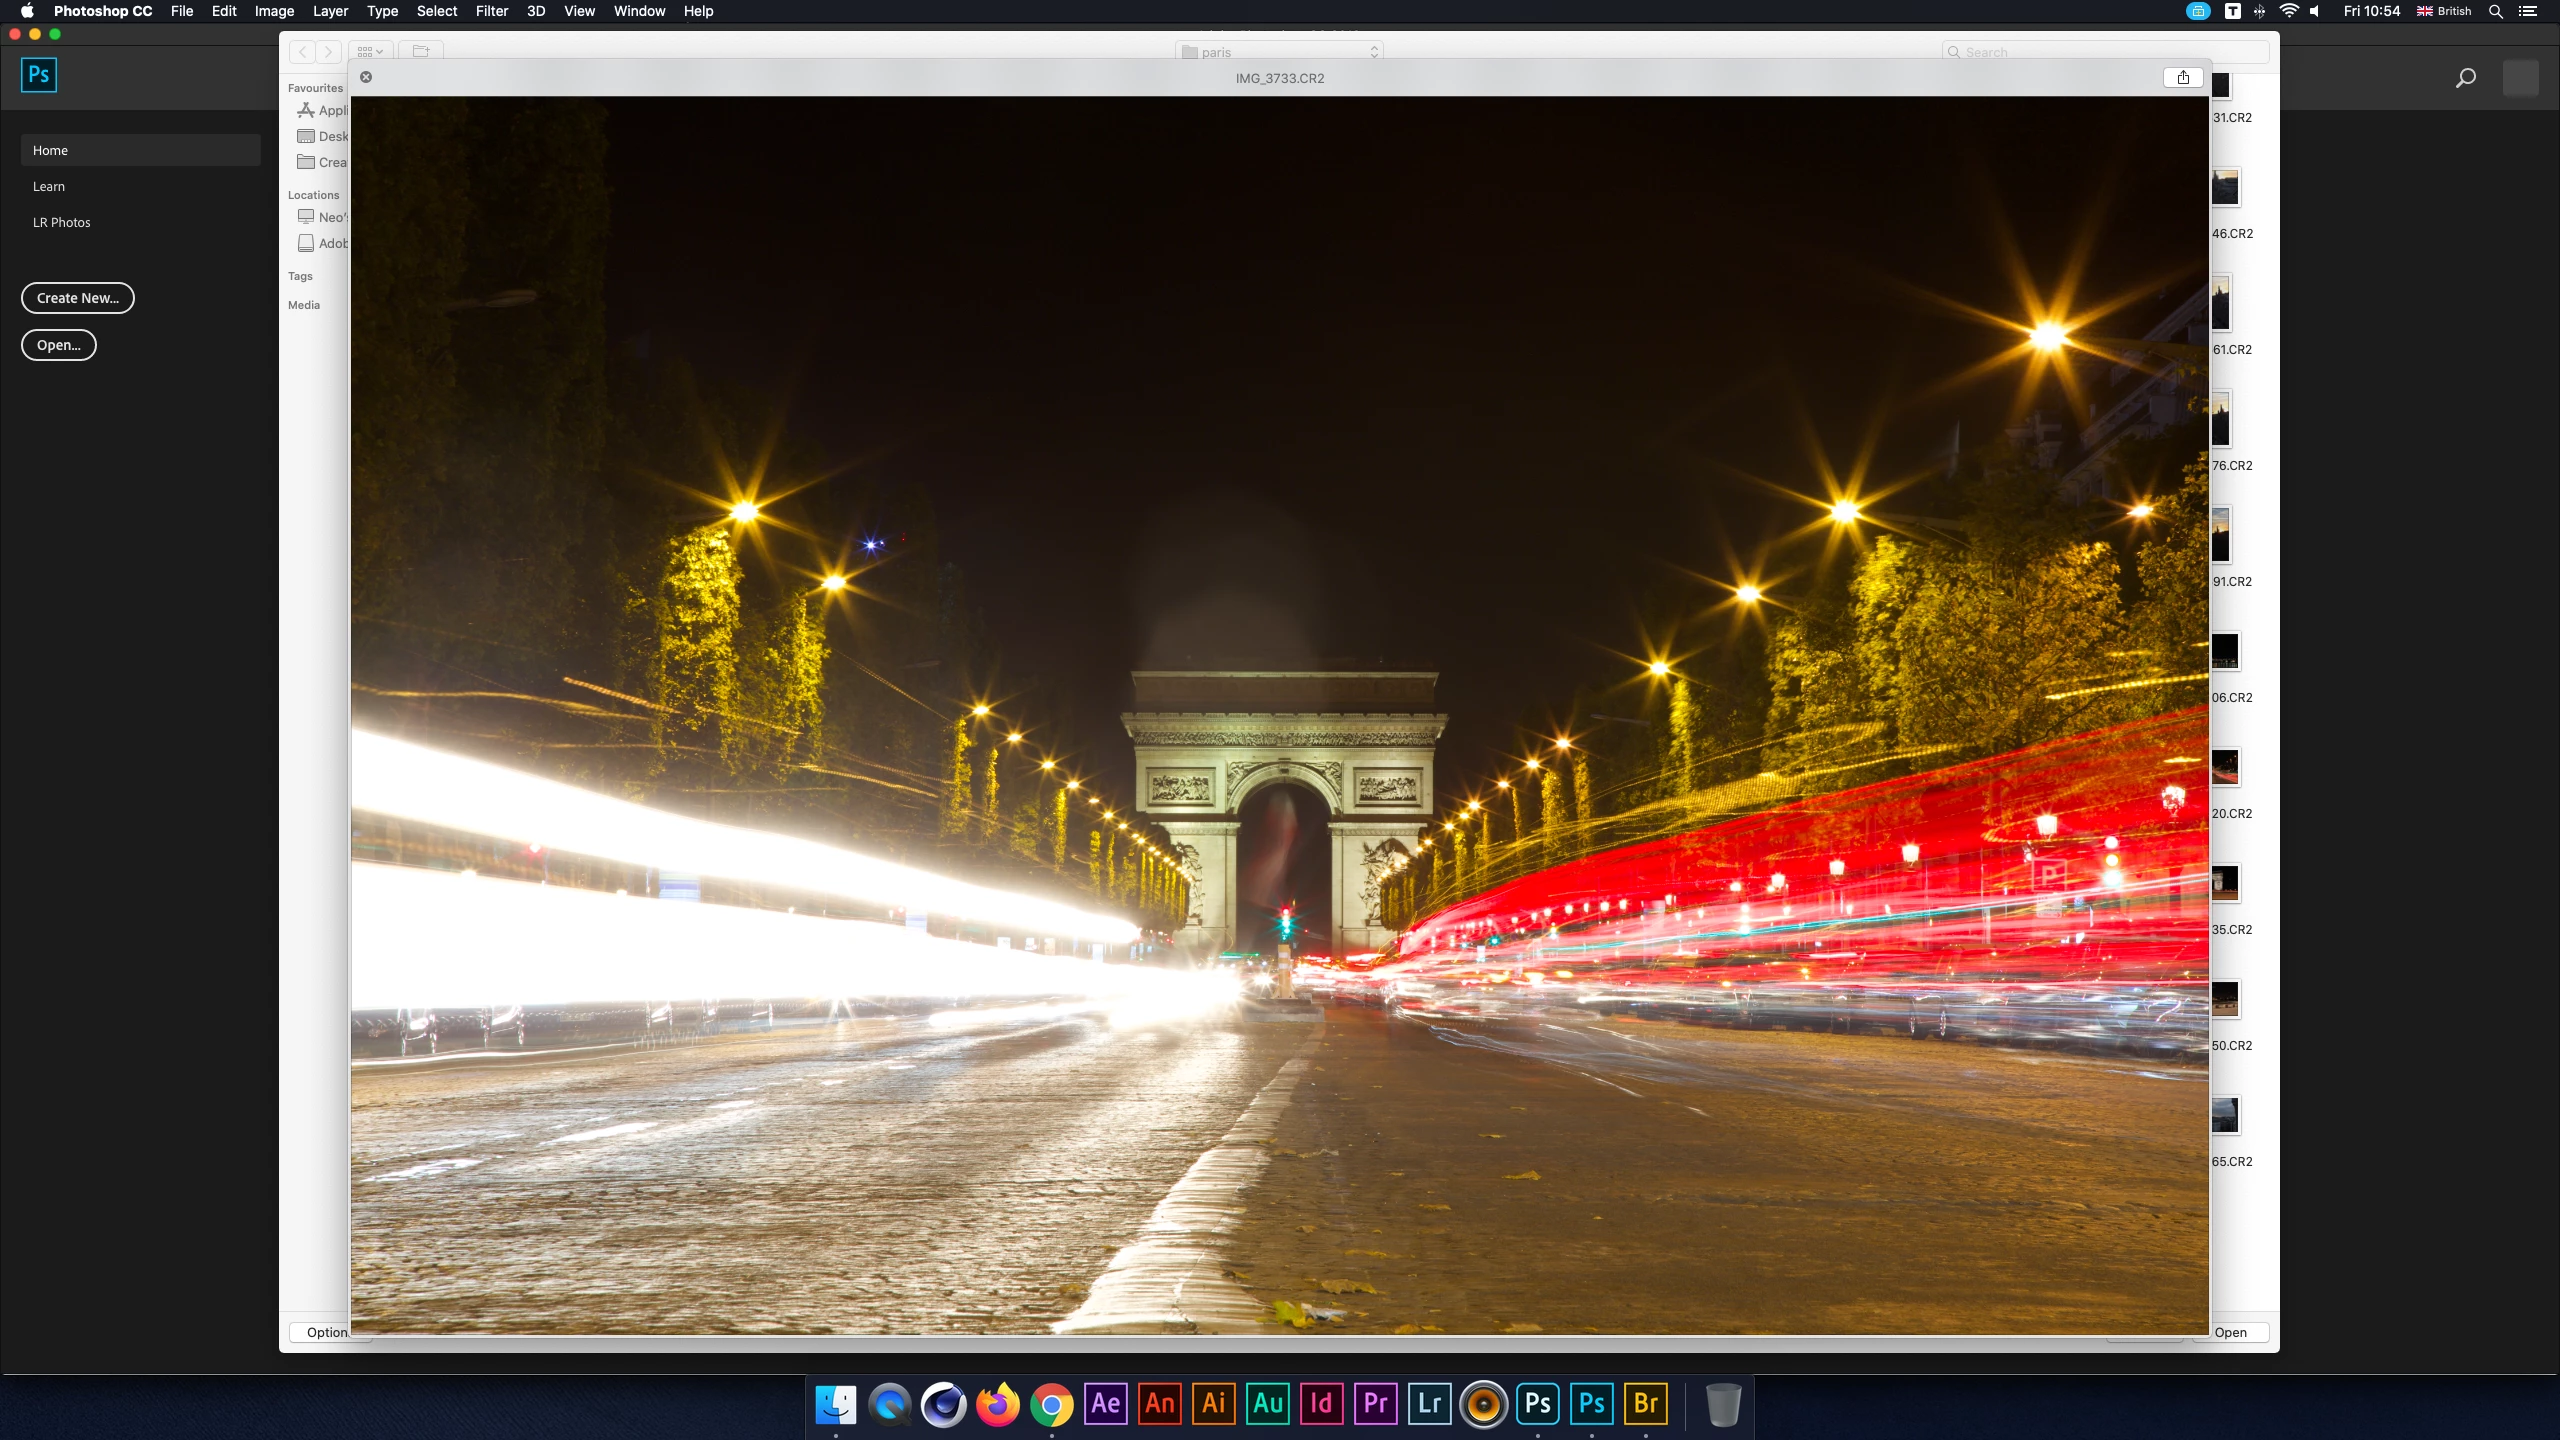
Task: Open After Effects in the dock
Action: tap(1105, 1404)
